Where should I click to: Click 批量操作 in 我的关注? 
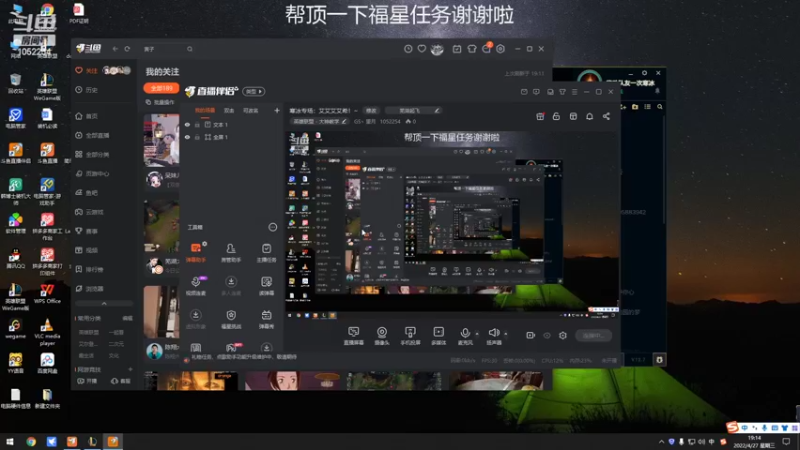coord(160,102)
